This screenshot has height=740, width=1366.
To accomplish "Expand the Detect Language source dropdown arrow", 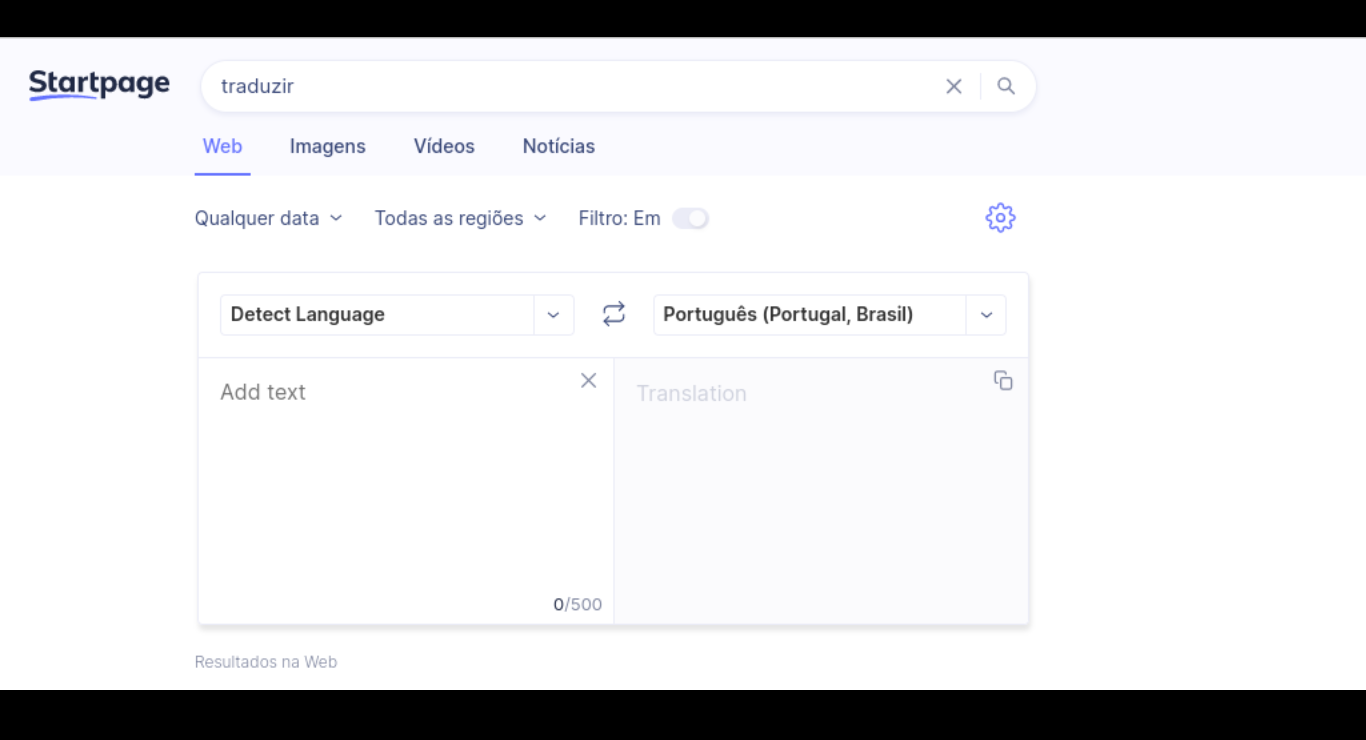I will (x=554, y=315).
